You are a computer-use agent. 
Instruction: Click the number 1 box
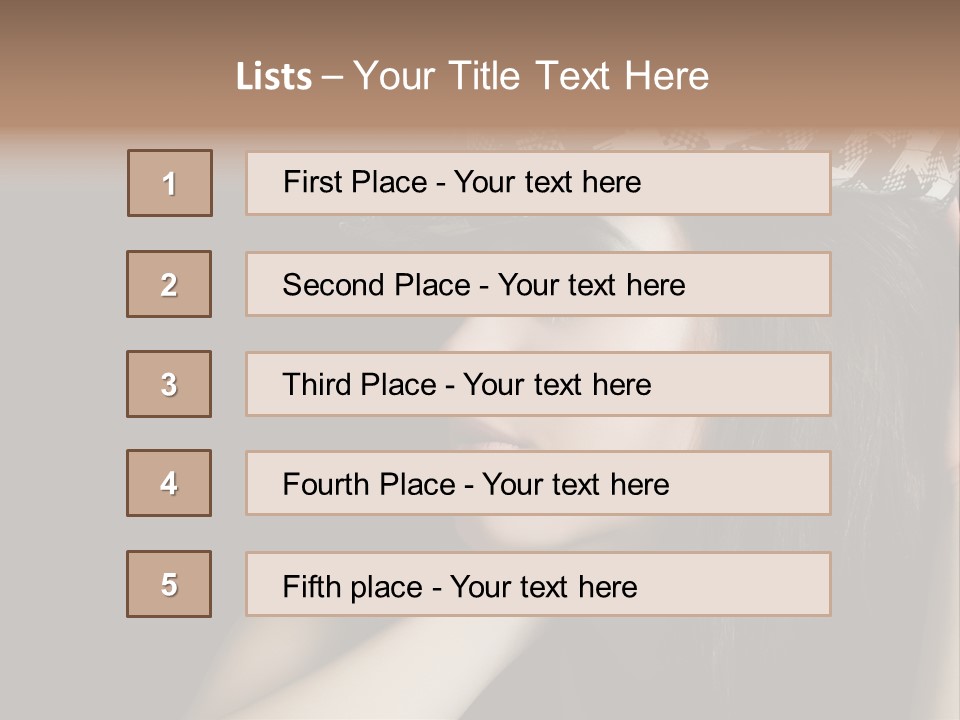pos(170,183)
